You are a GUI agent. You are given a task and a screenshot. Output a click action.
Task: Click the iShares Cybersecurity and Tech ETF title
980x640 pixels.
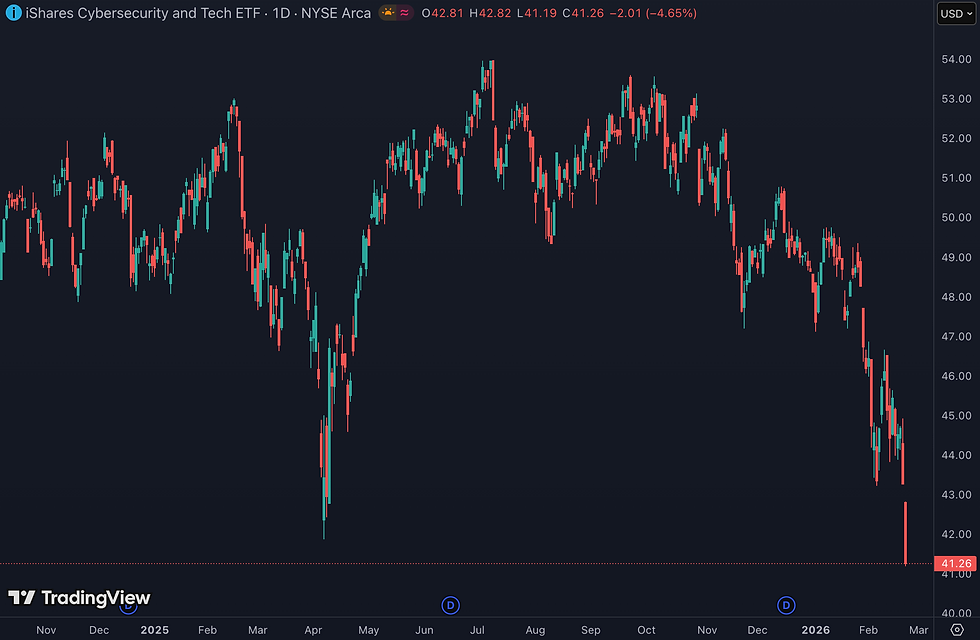142,13
